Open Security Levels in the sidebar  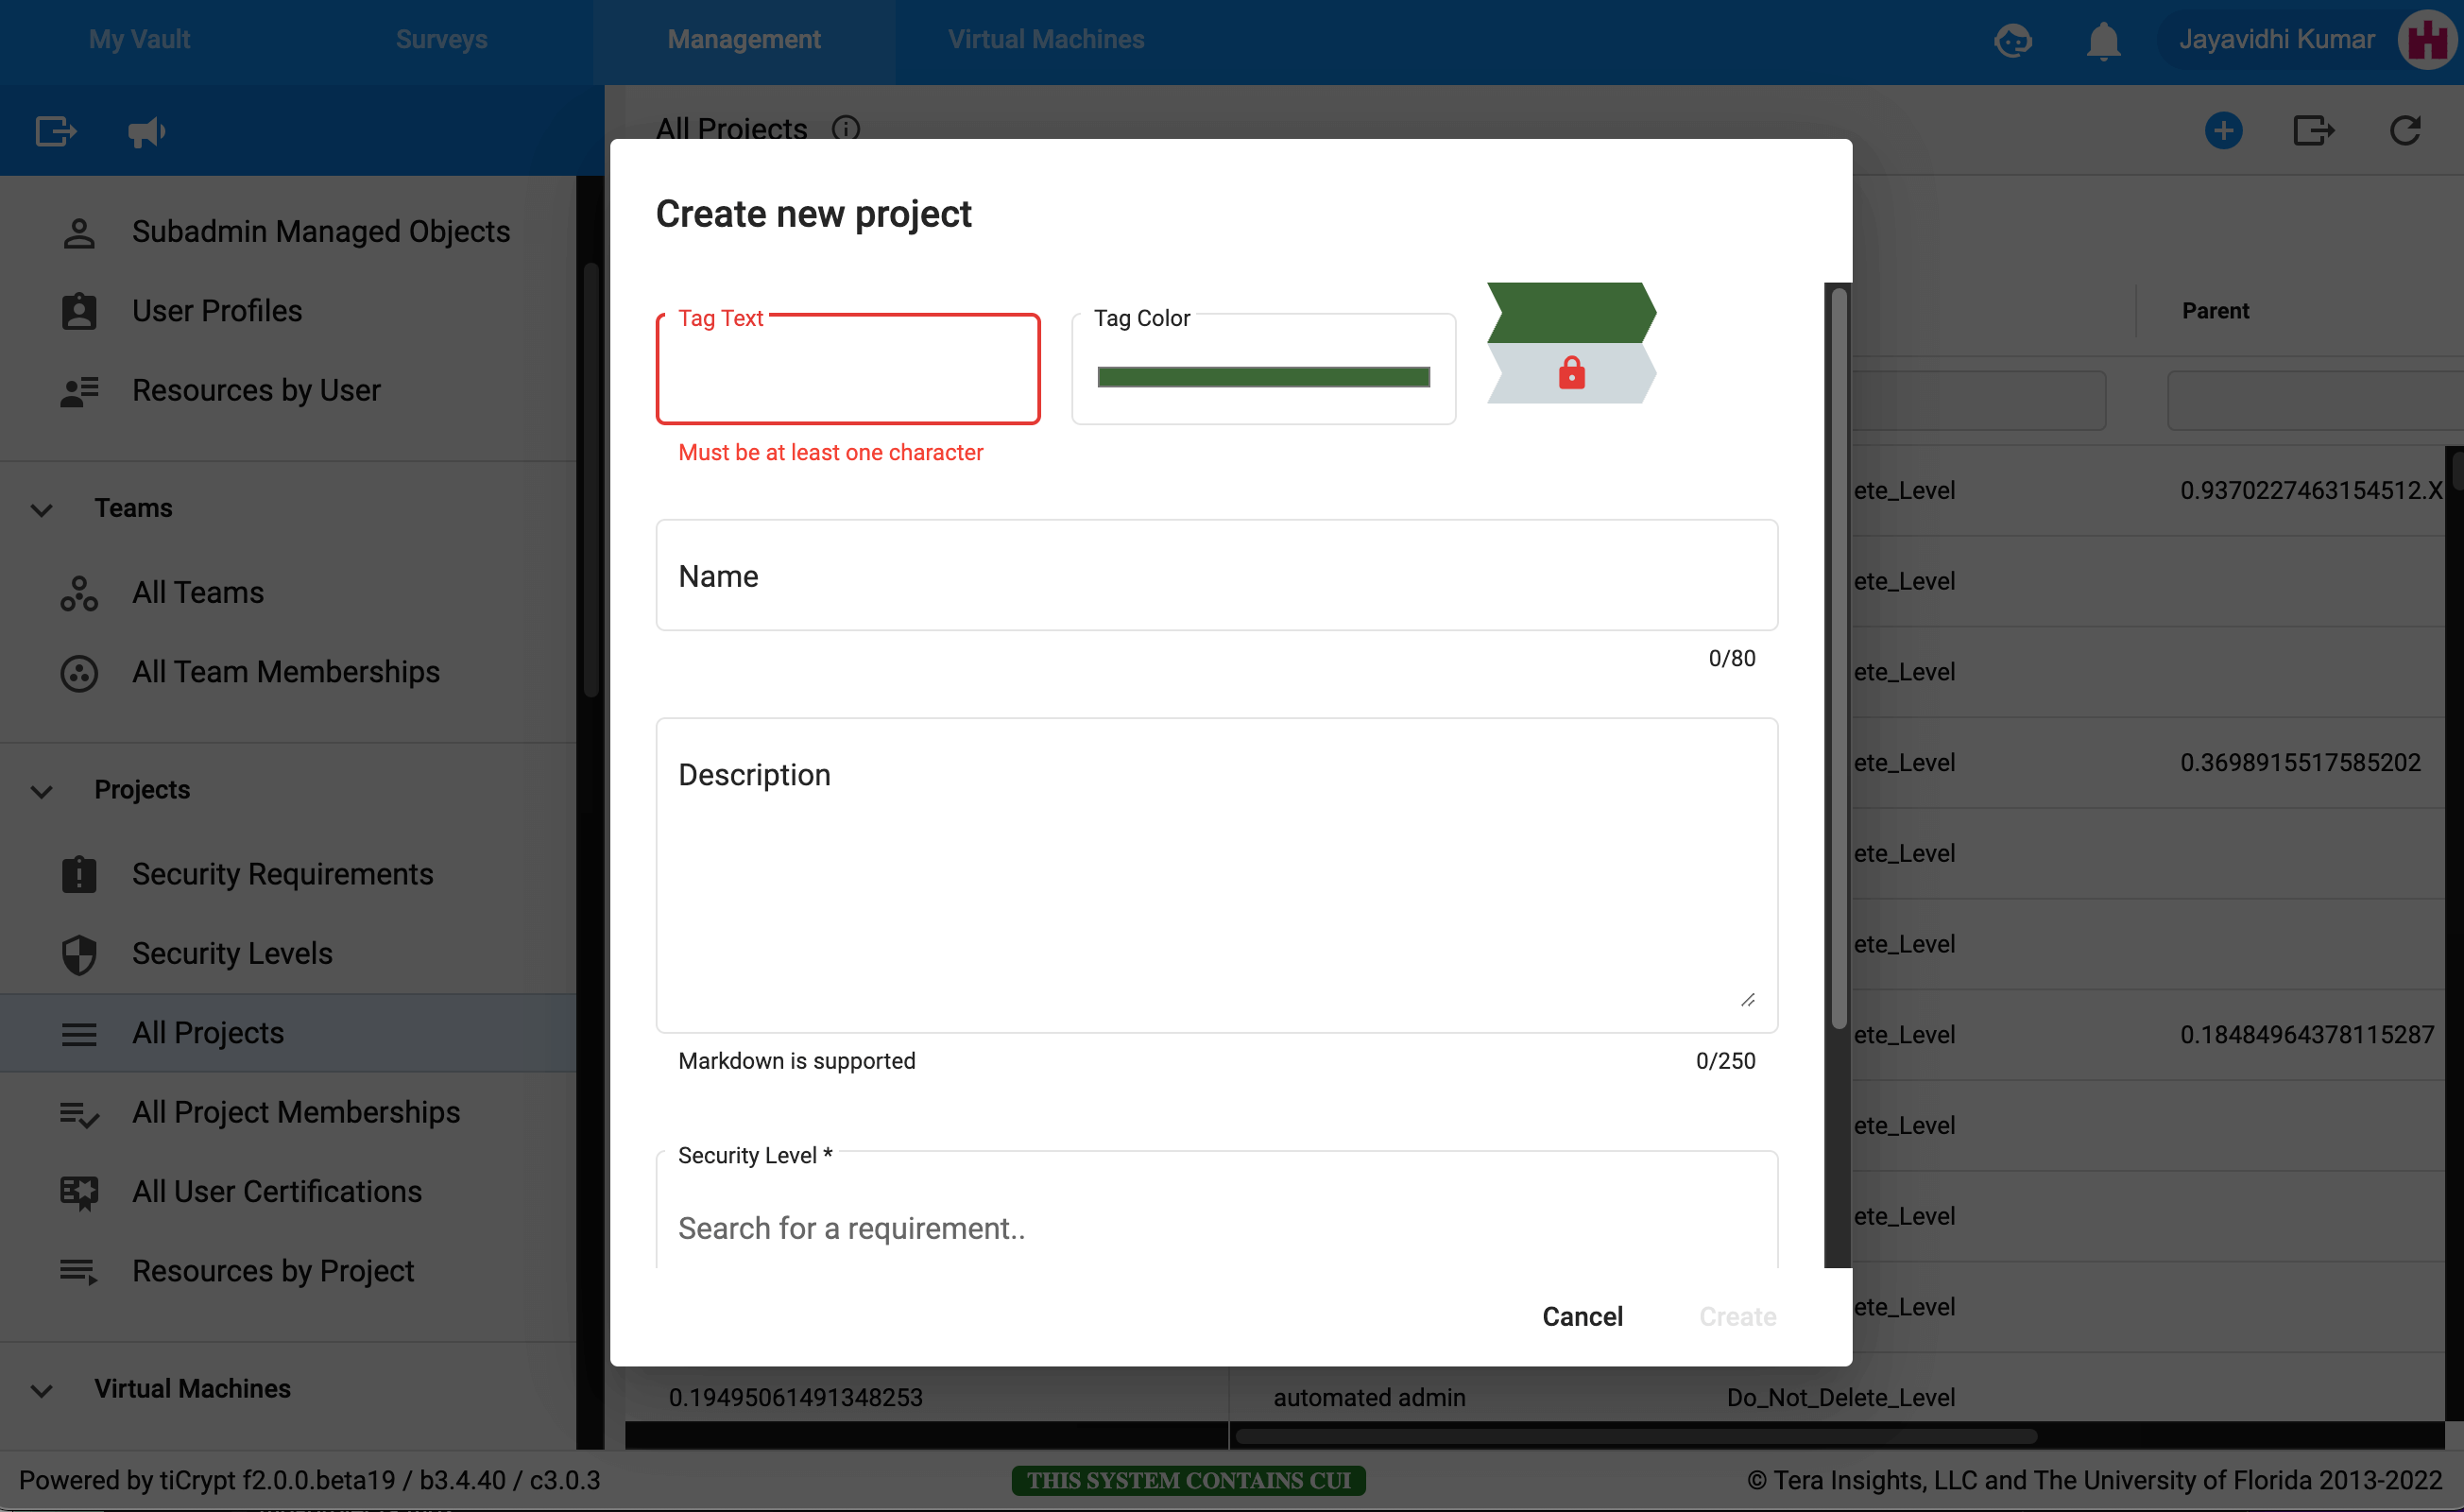[232, 953]
